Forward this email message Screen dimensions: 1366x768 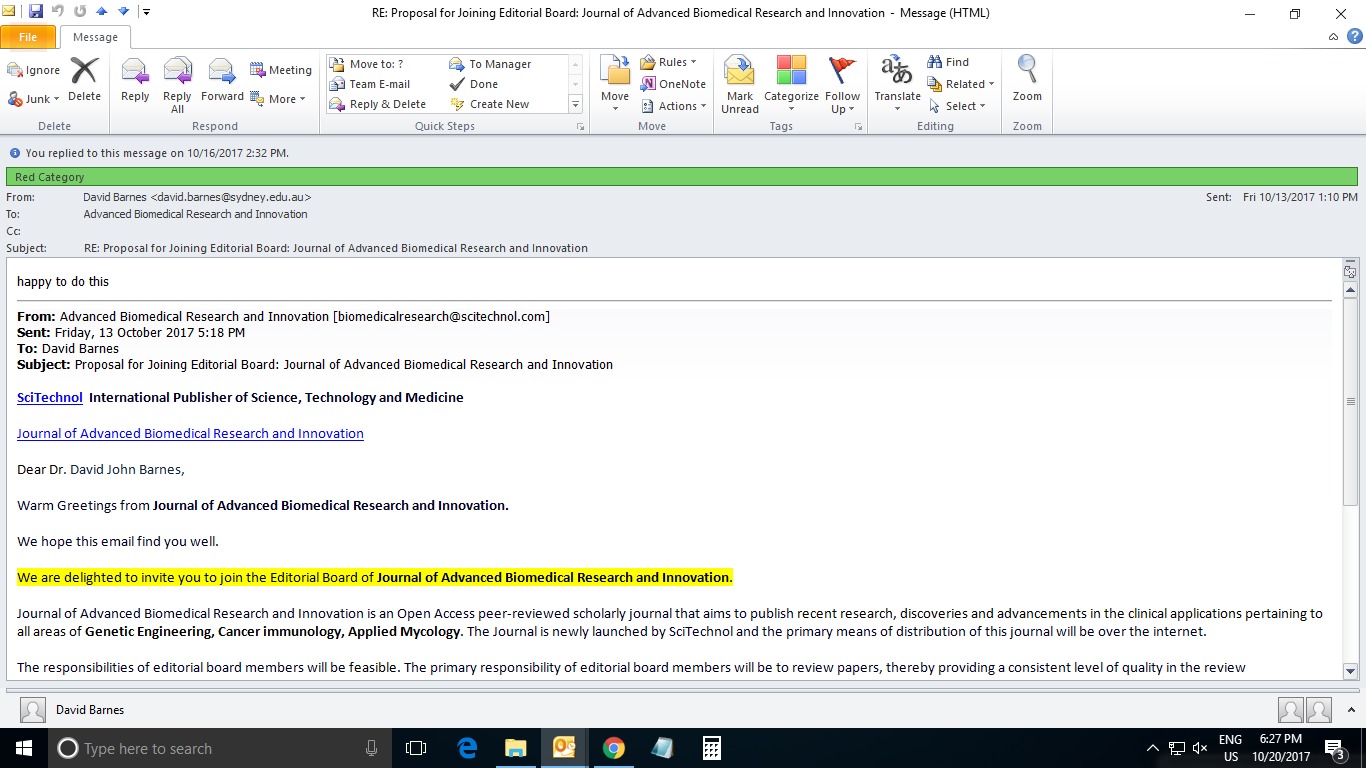point(222,80)
